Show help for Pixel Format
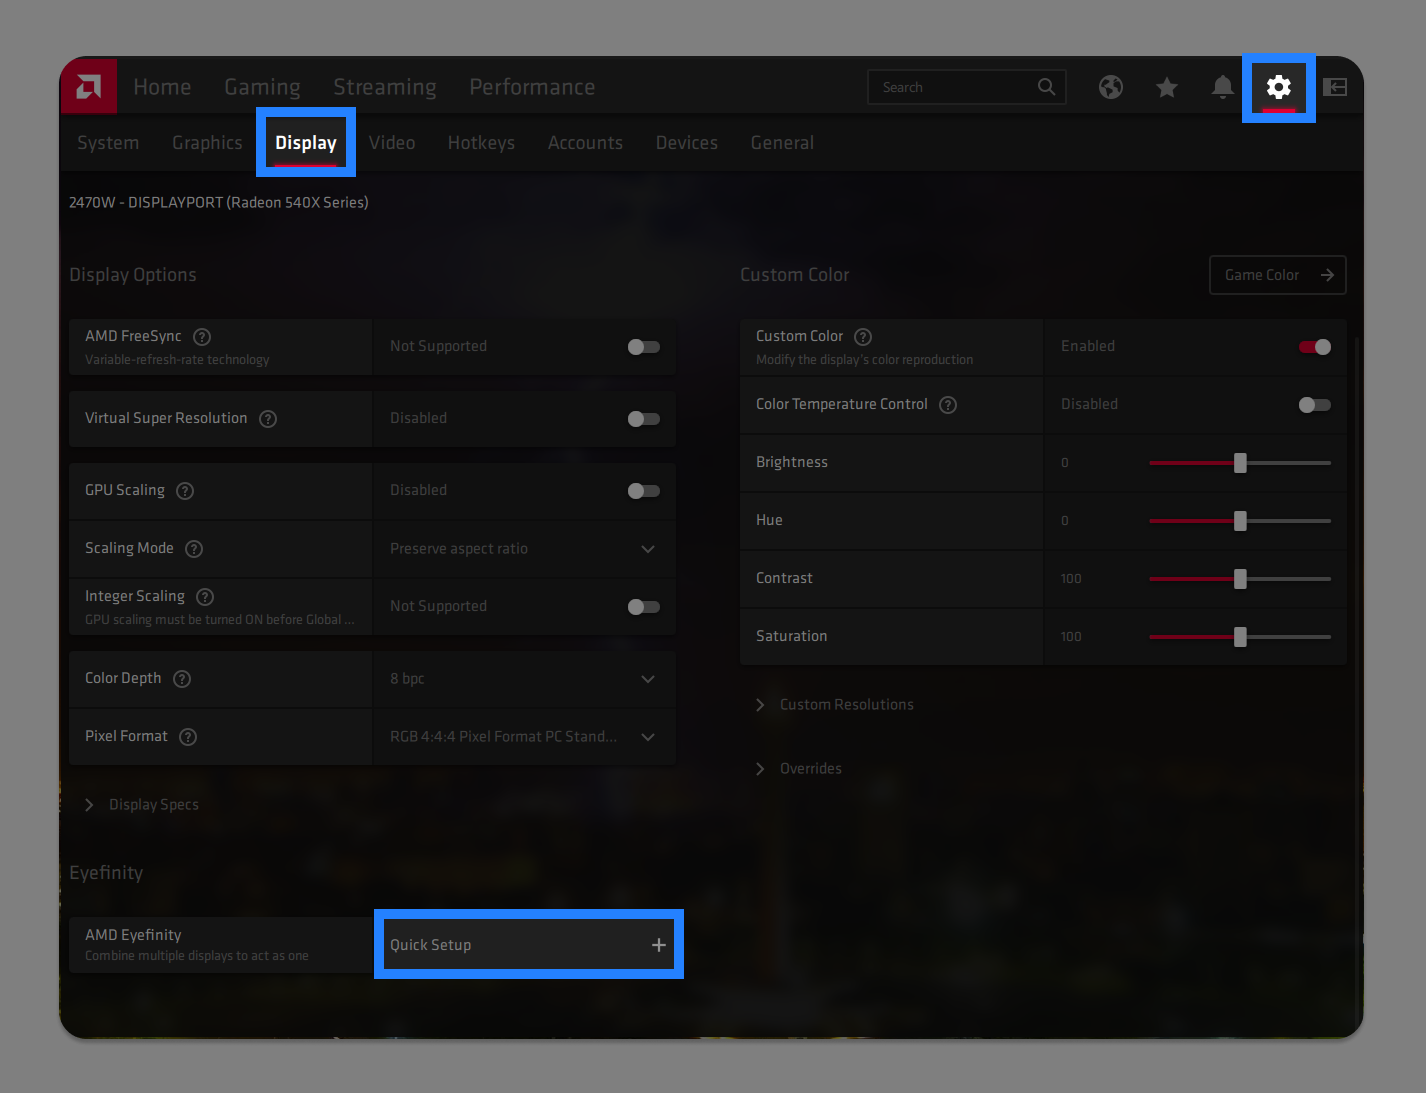Screen dimensions: 1426x1093 pyautogui.click(x=188, y=737)
